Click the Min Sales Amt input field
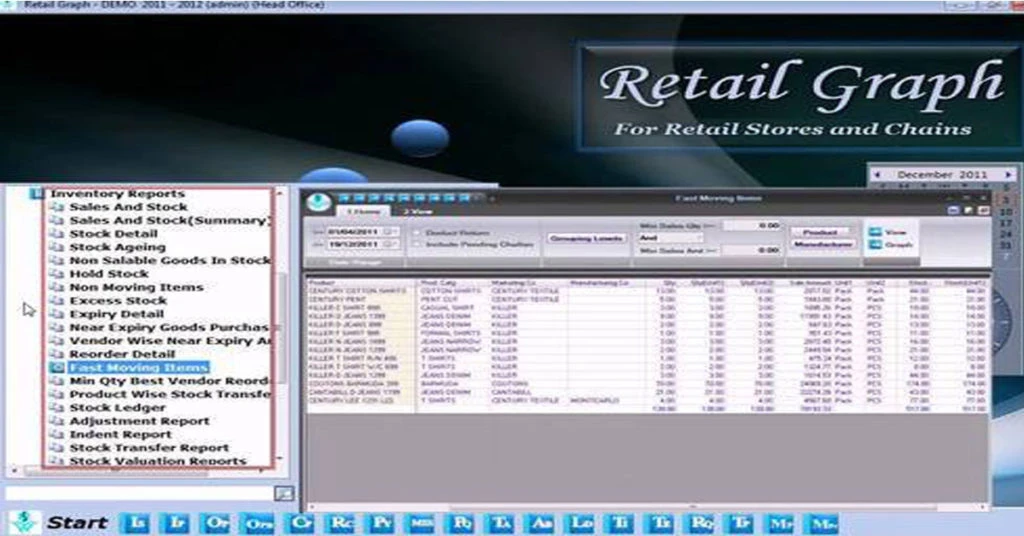 point(752,250)
